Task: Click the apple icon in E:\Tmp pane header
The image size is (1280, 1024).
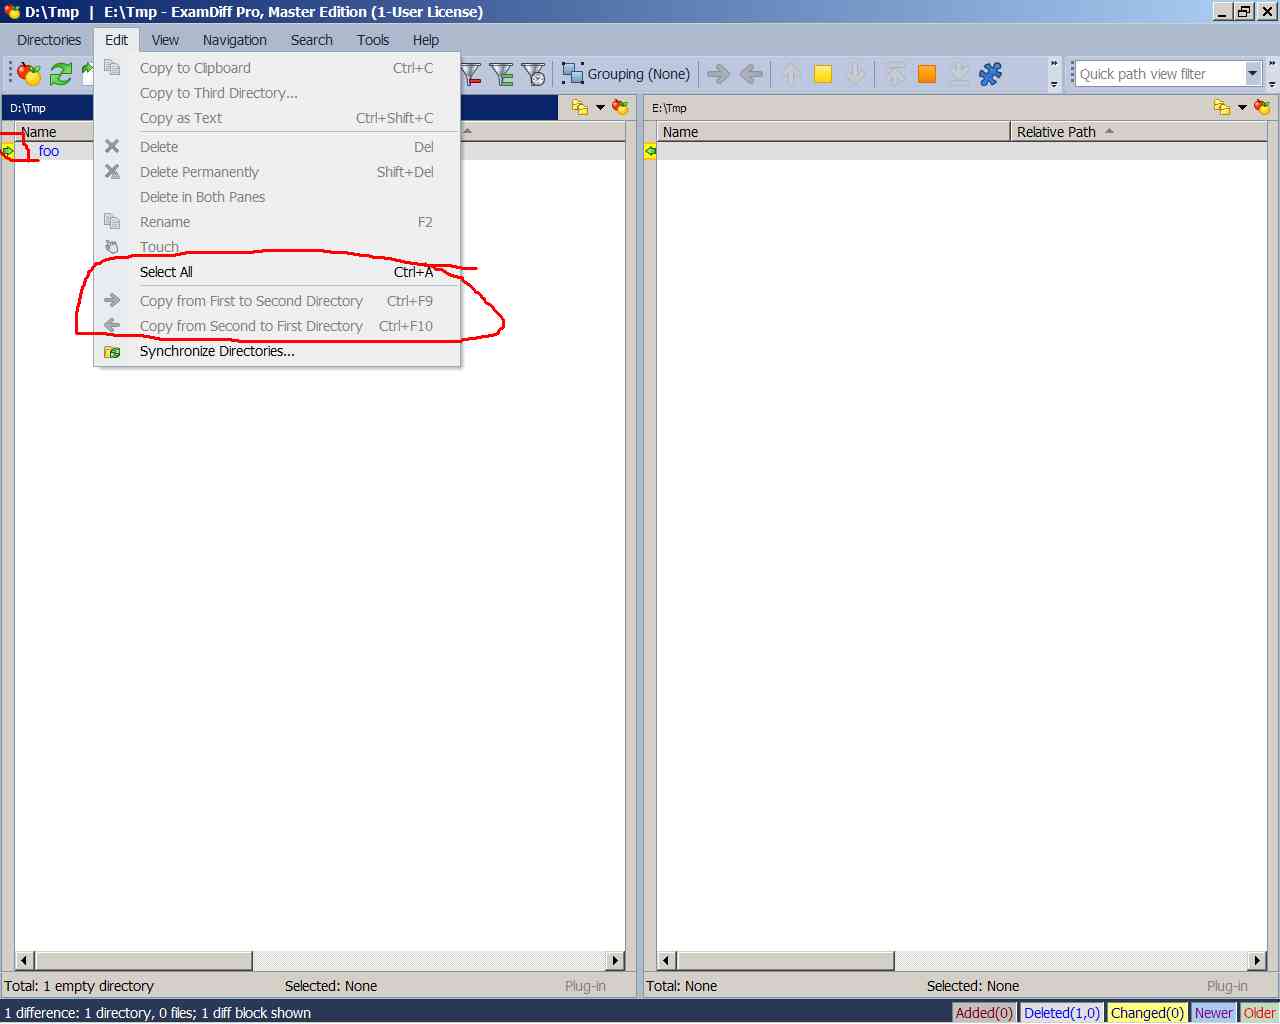Action: click(1262, 107)
